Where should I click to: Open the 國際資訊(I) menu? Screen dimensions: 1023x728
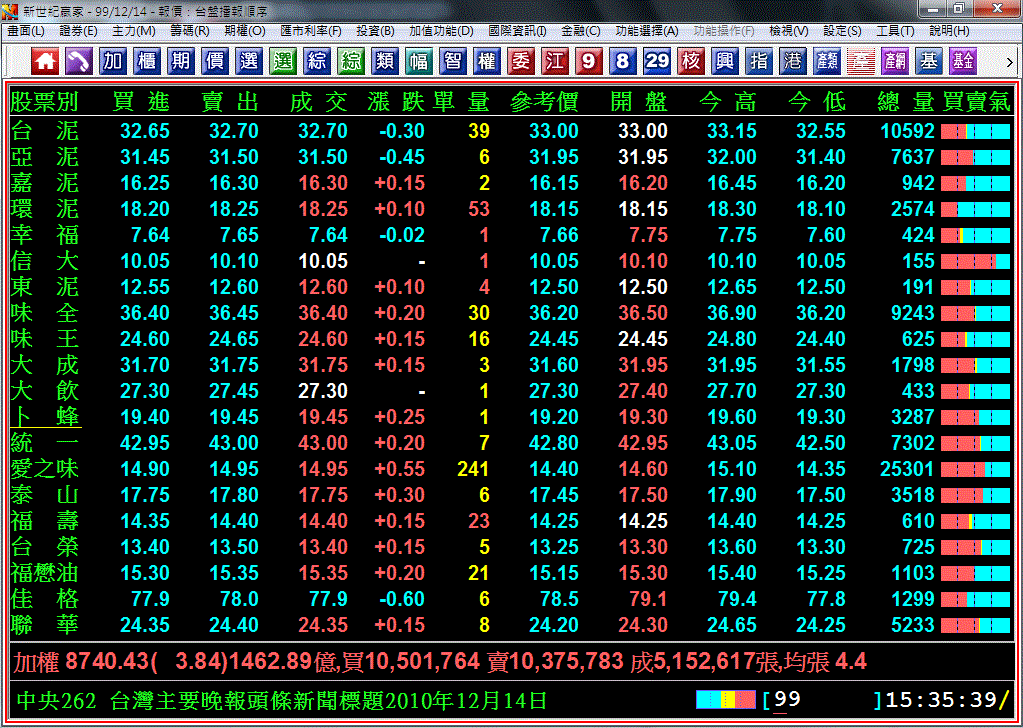coord(517,31)
